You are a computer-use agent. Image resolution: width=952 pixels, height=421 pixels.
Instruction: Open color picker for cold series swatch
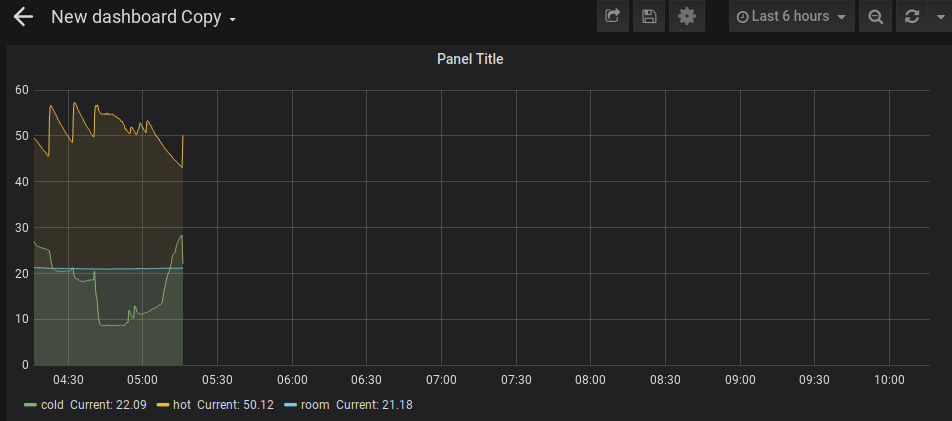point(30,405)
